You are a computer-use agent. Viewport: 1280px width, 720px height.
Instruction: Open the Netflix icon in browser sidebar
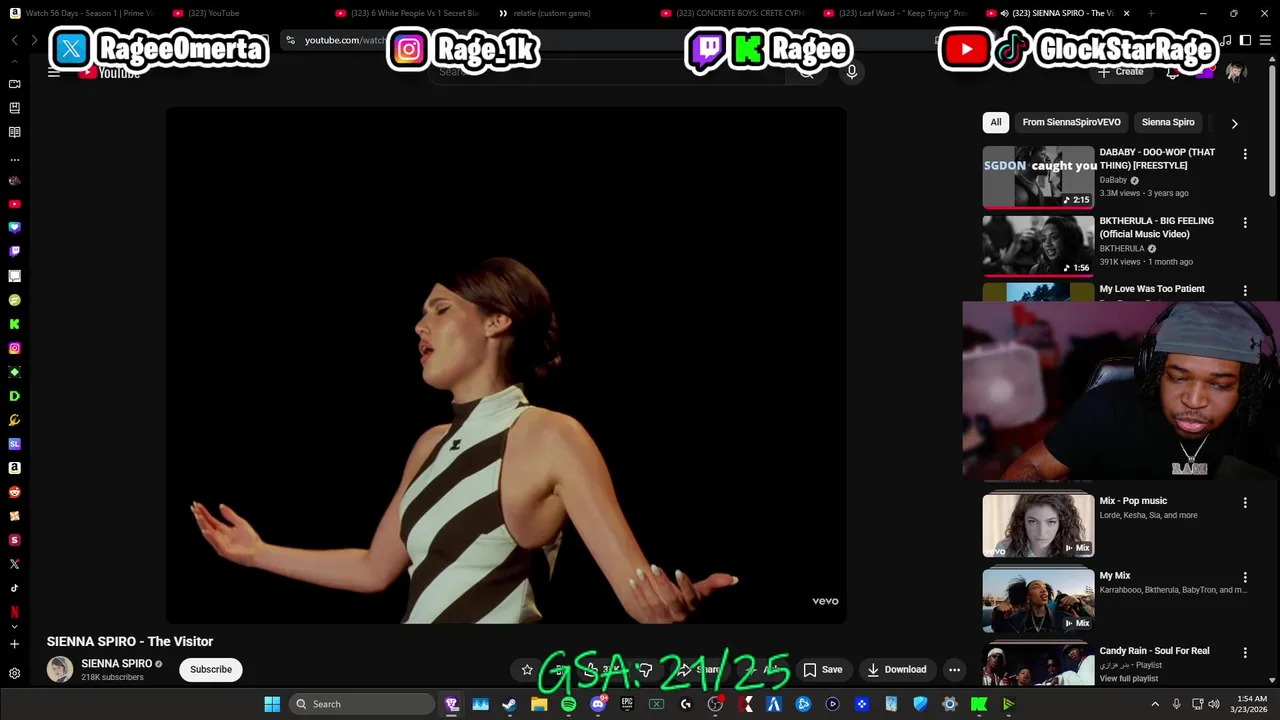tap(14, 612)
